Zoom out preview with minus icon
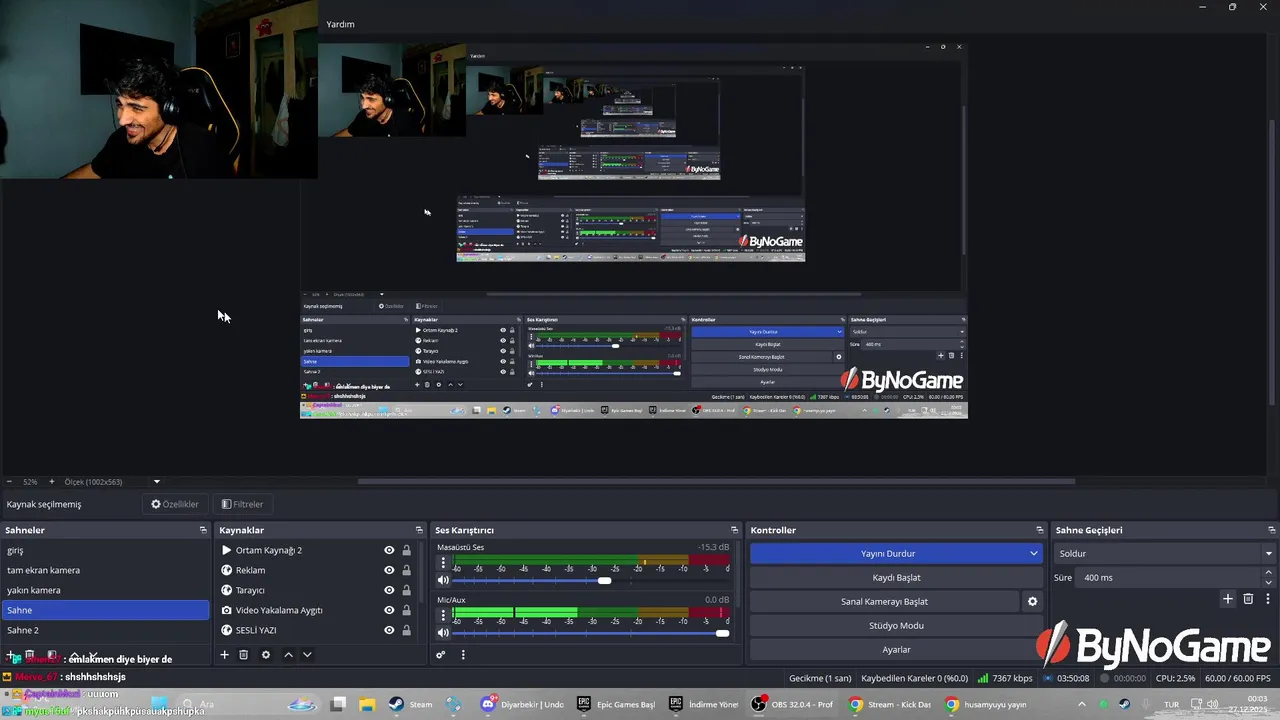 pos(8,482)
